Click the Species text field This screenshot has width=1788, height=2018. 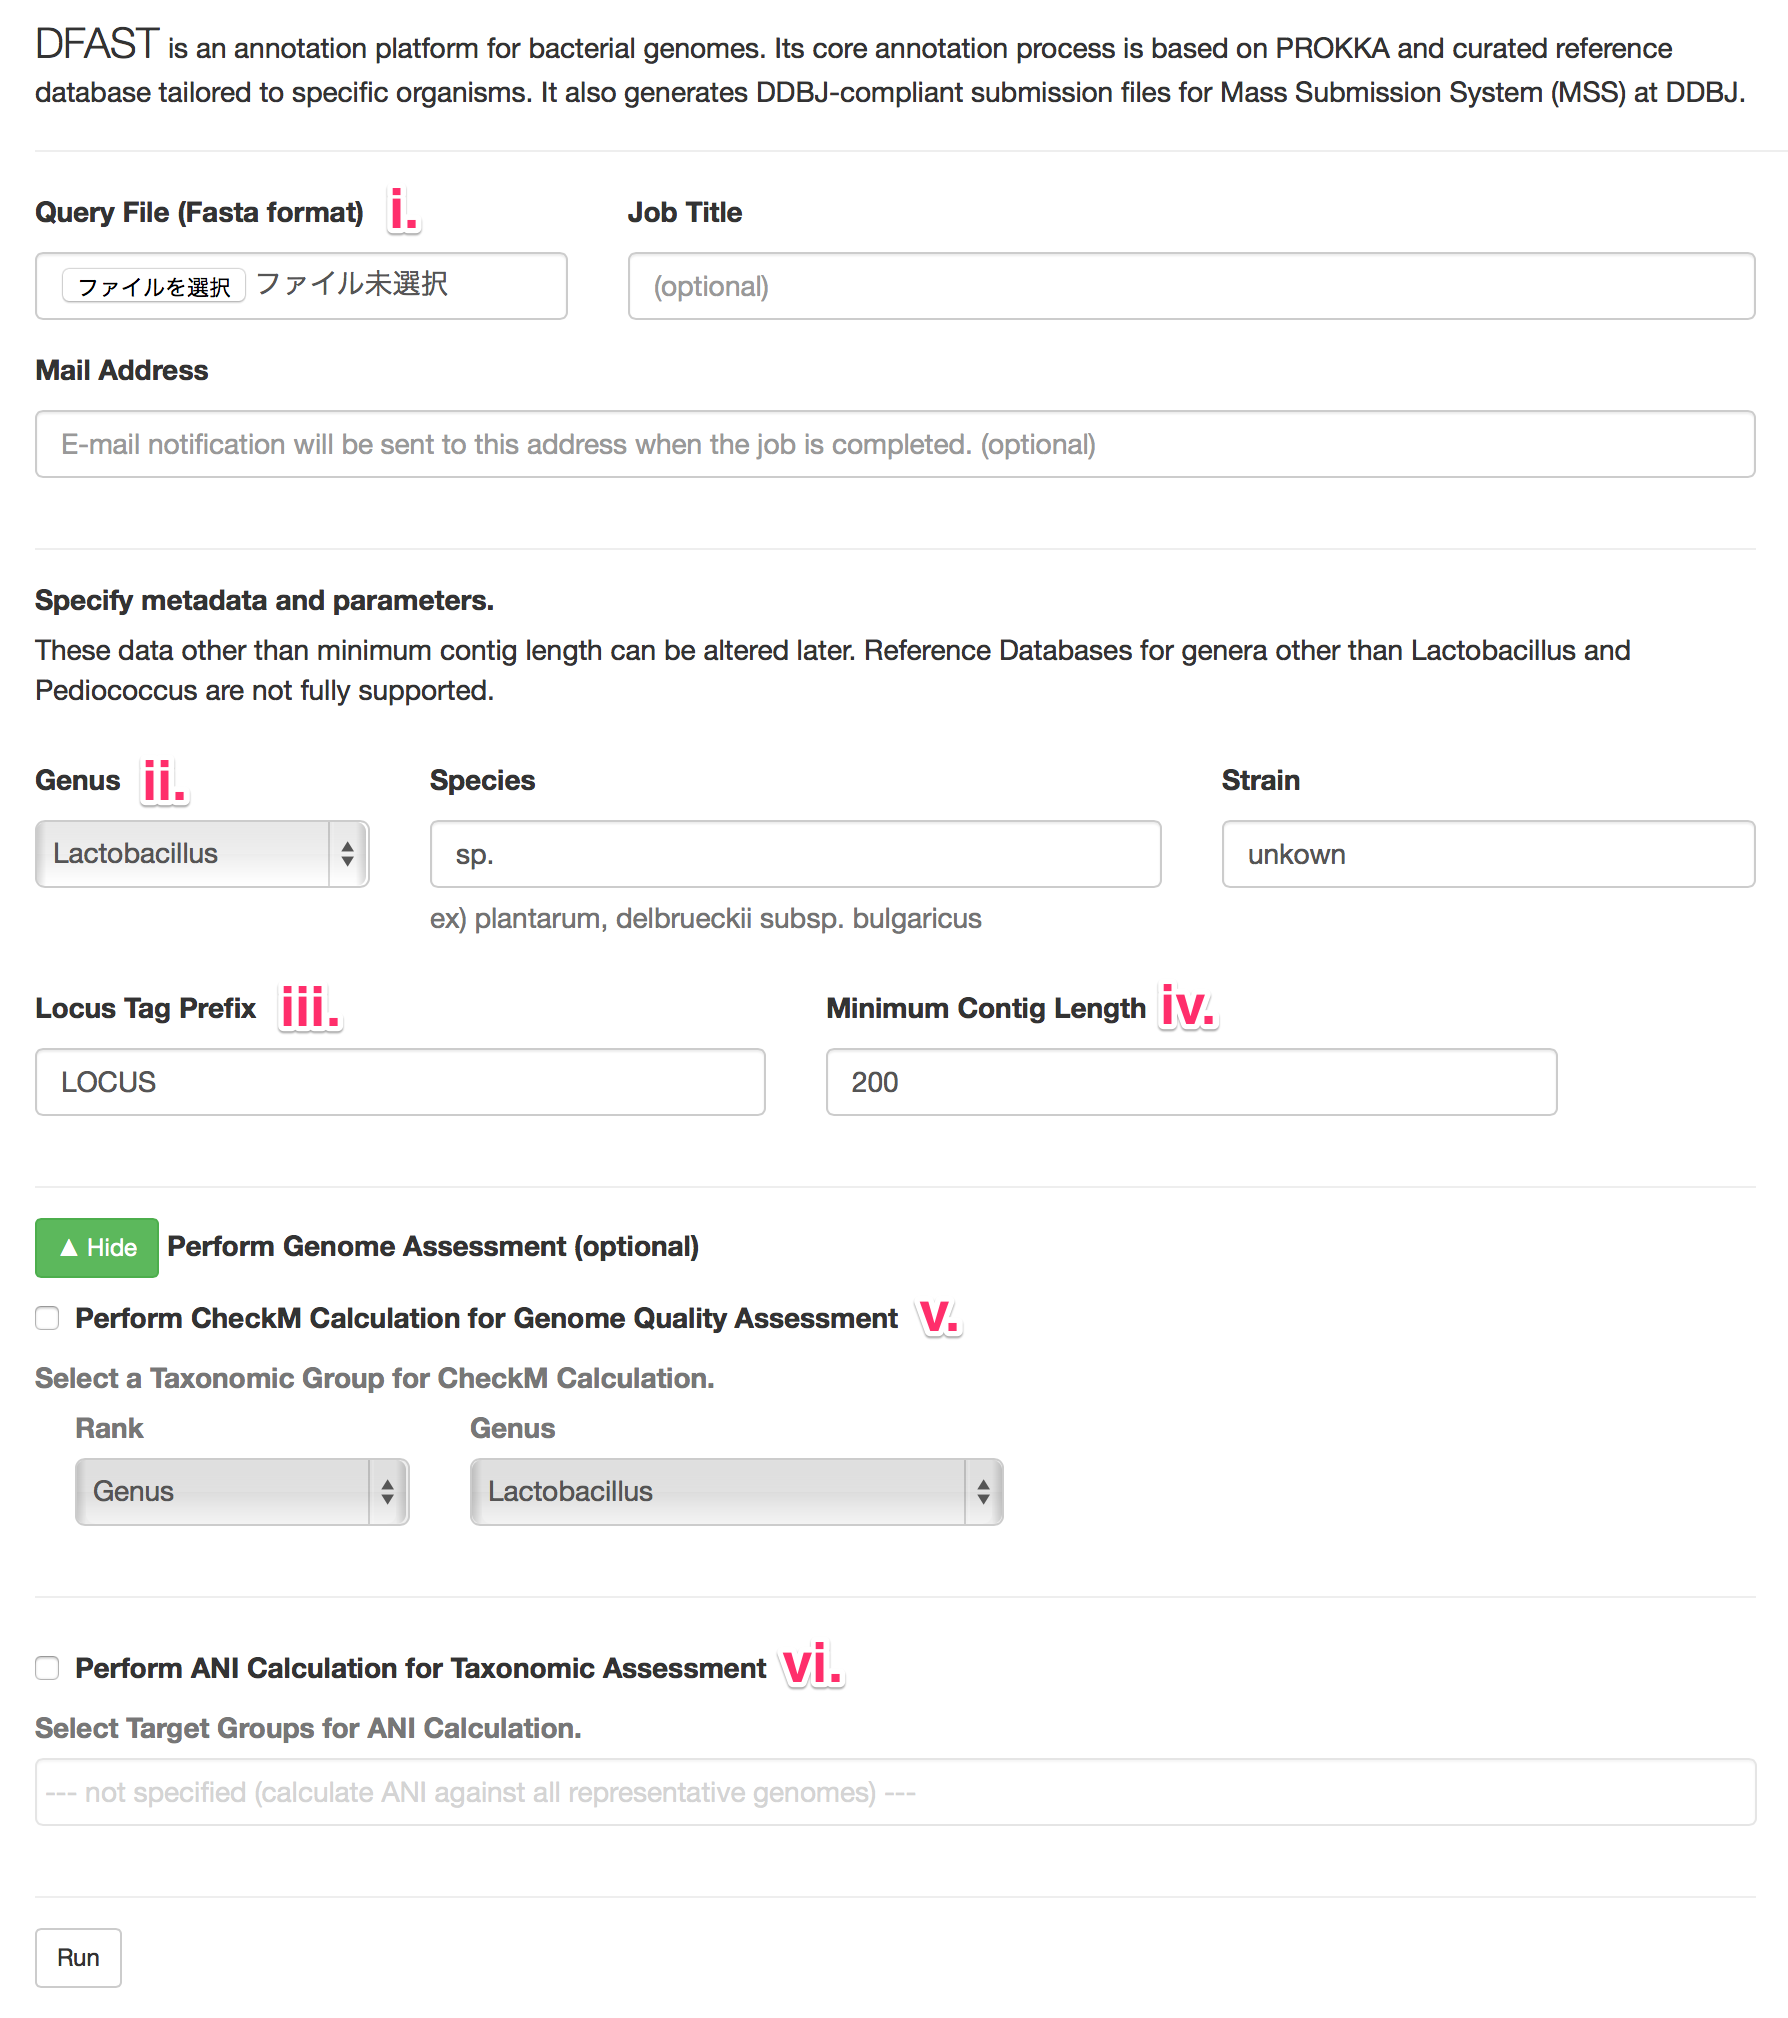795,854
